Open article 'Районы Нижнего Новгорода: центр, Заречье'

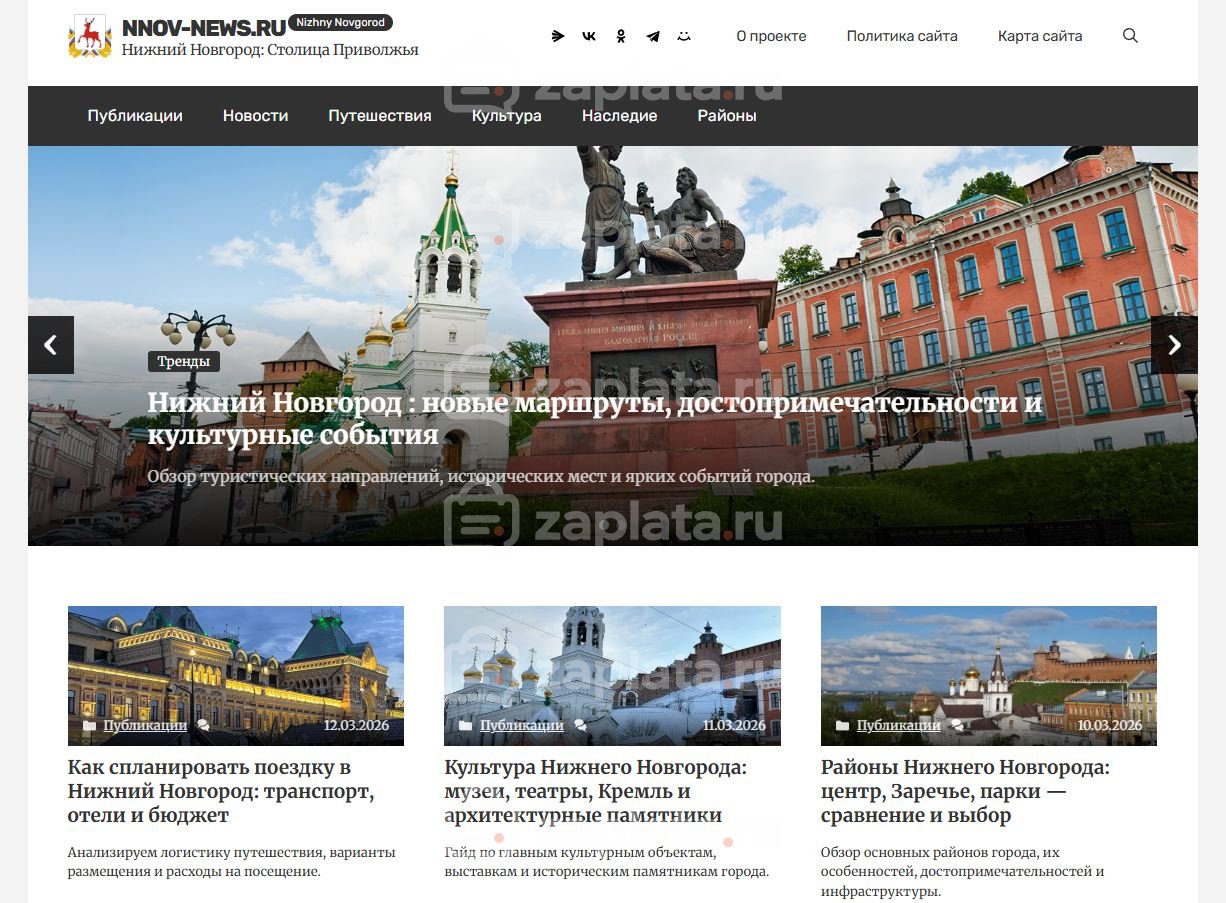tap(965, 792)
